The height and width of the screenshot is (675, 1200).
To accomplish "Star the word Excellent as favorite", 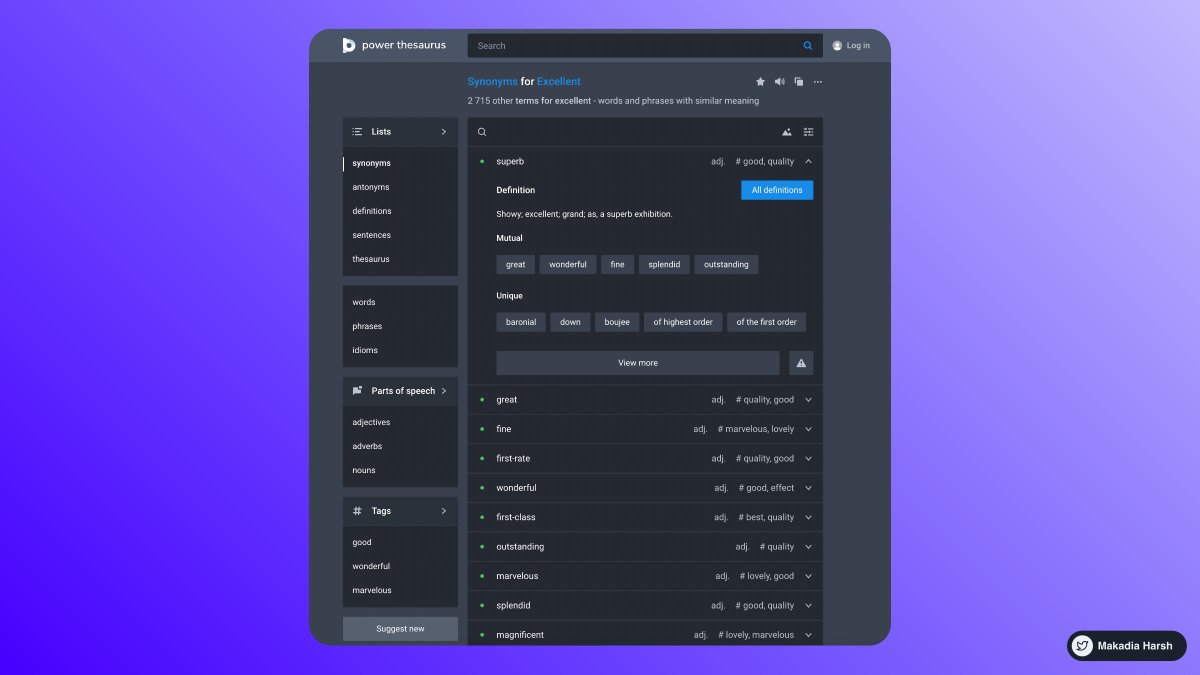I will 760,82.
